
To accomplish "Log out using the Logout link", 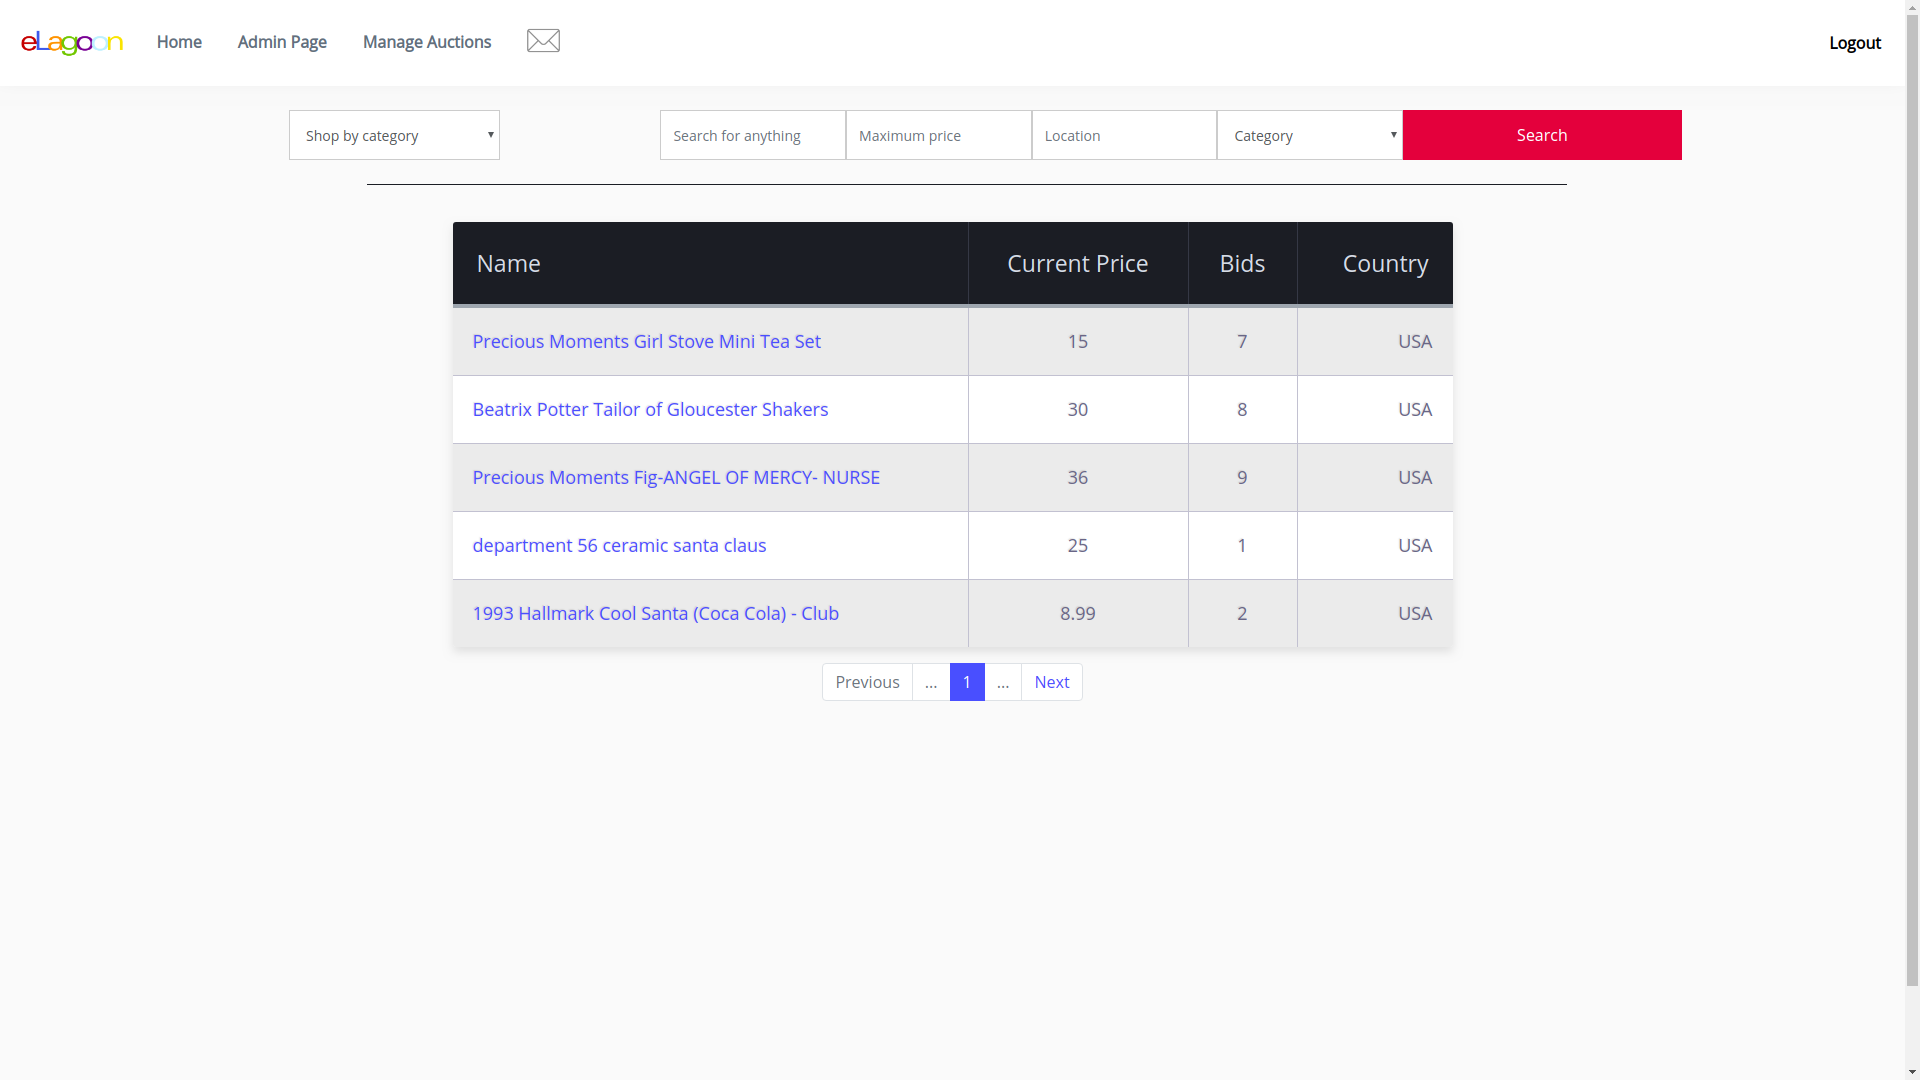I will pyautogui.click(x=1854, y=43).
